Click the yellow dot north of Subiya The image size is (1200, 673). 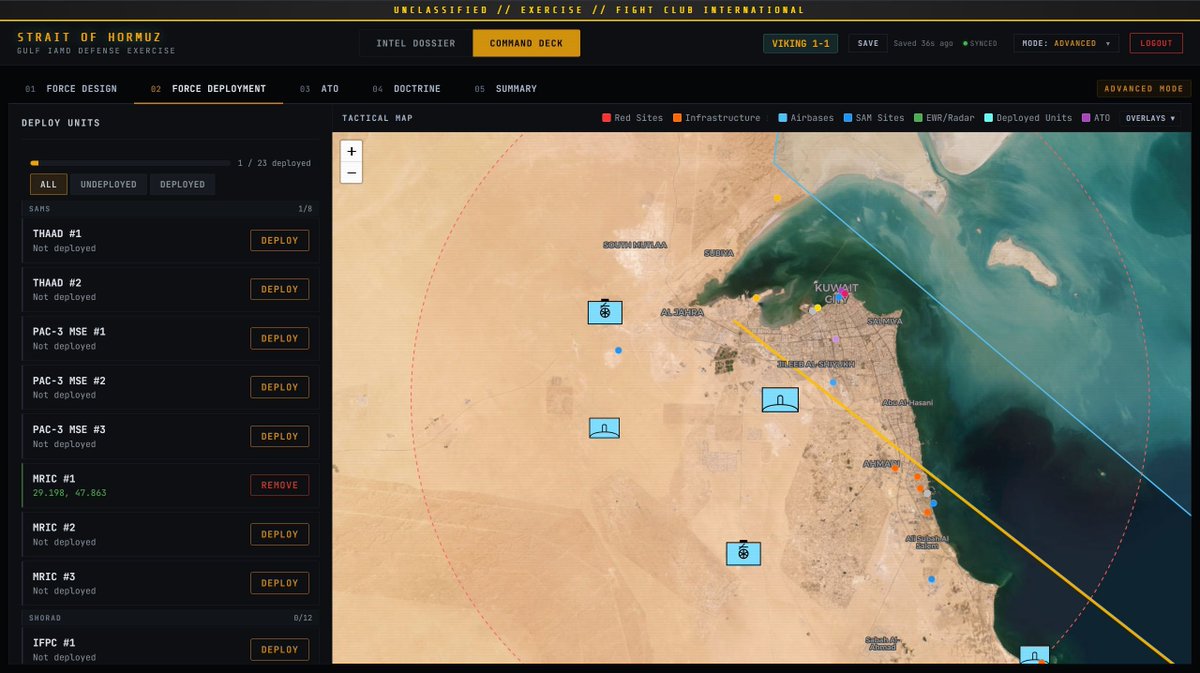tap(777, 199)
